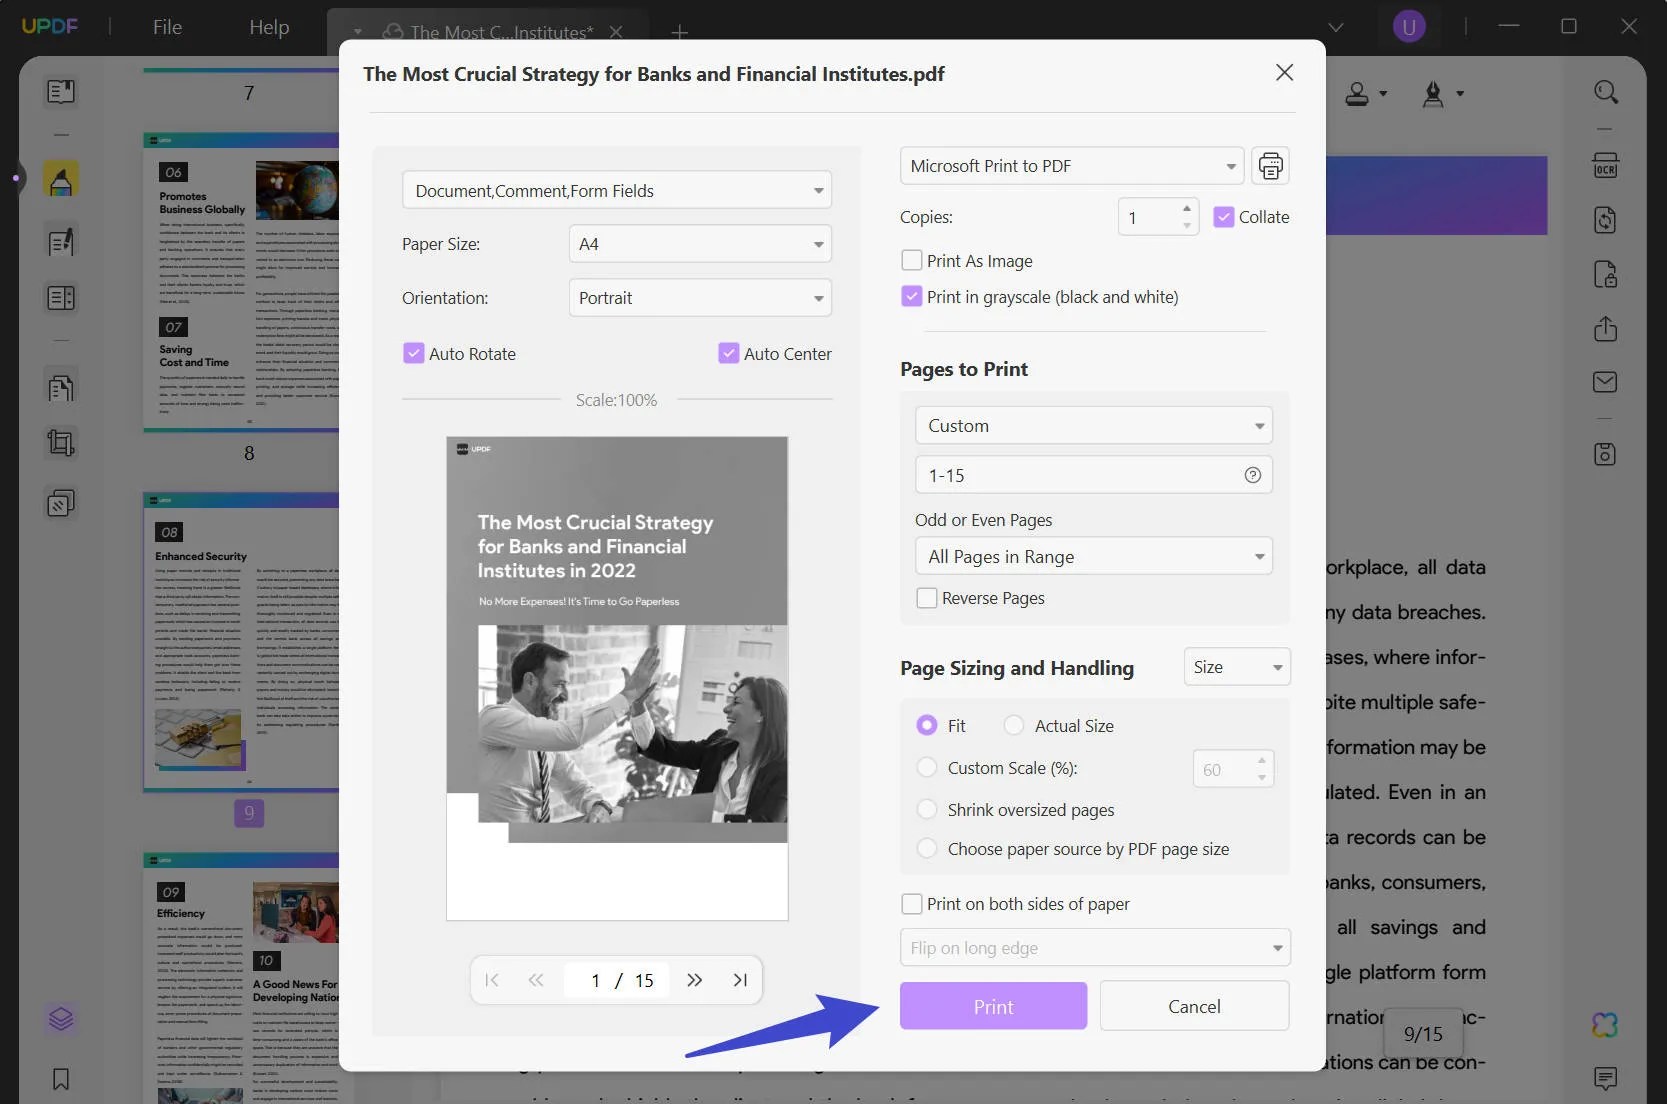The width and height of the screenshot is (1667, 1104).
Task: Increase copies with the stepper arrow
Action: pos(1185,210)
